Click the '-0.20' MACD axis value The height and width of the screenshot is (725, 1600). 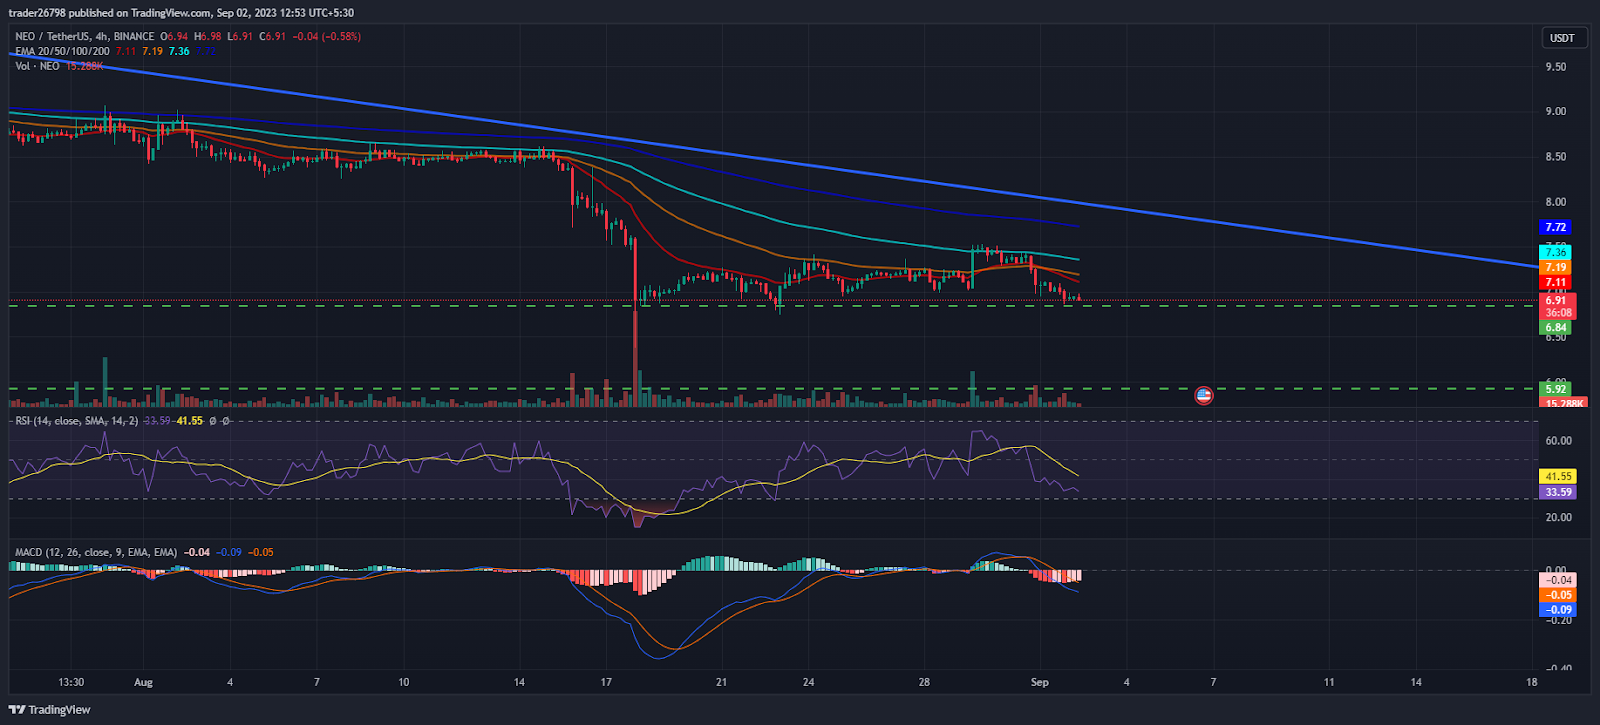click(x=1558, y=620)
